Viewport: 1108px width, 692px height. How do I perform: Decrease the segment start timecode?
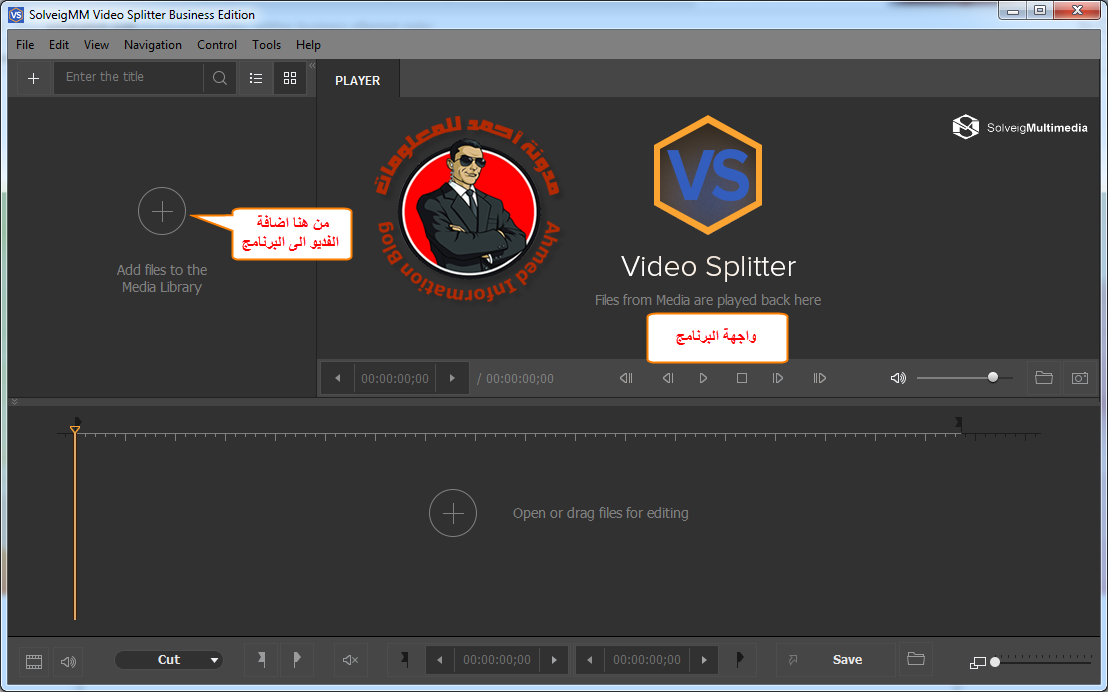[x=440, y=659]
